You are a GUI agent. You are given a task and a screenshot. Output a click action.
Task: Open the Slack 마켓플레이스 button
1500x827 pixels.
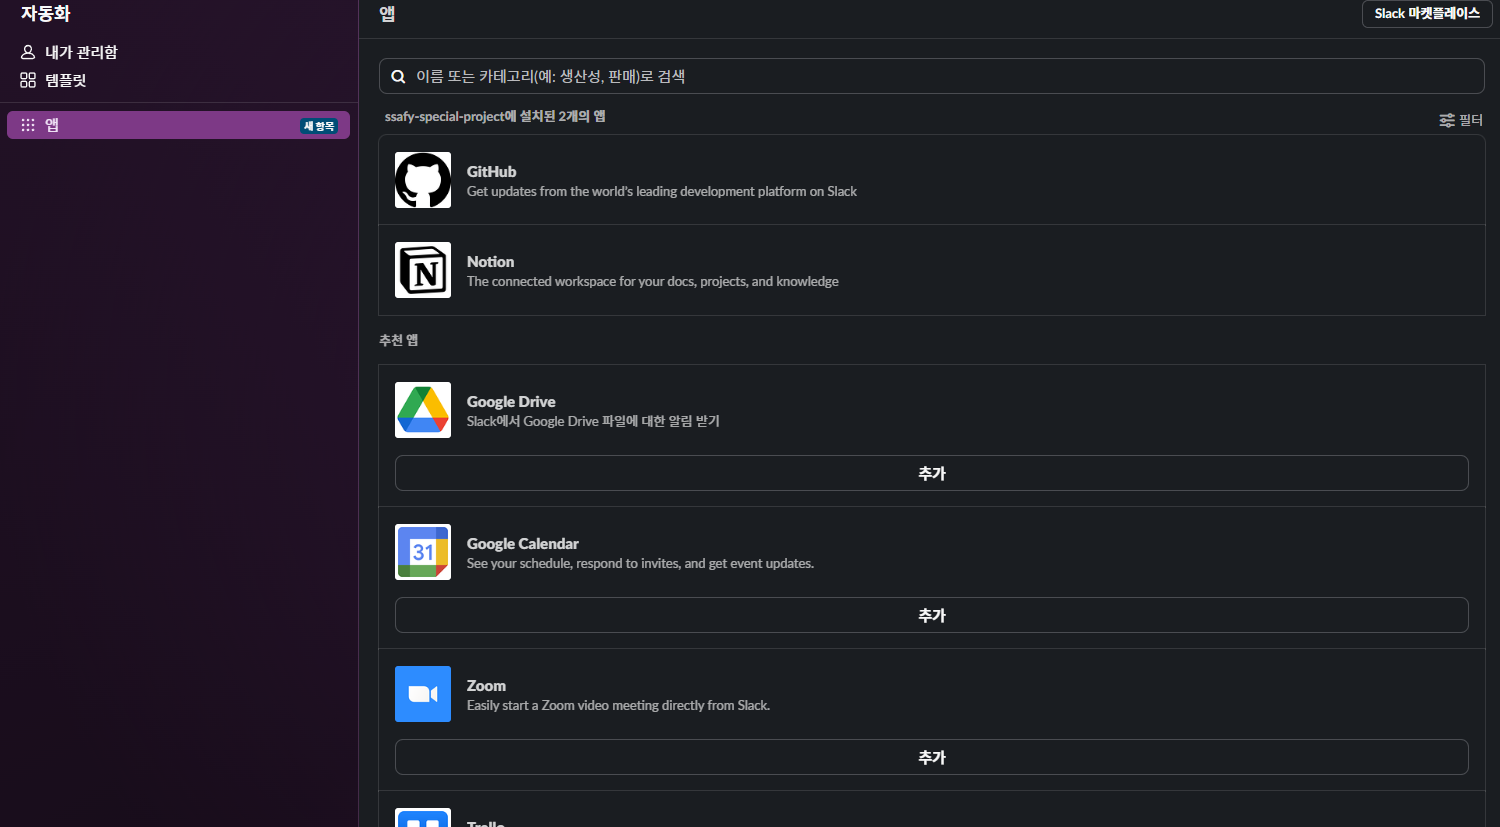(x=1426, y=14)
